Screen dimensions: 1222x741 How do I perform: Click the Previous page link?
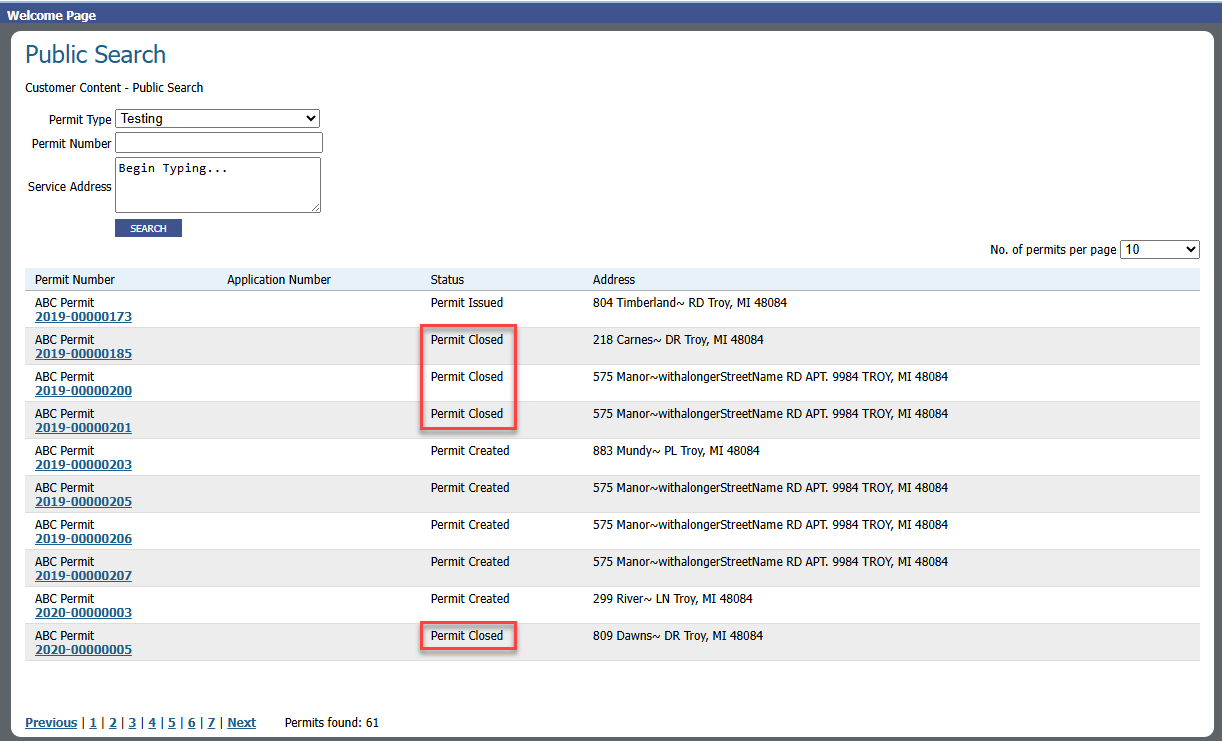51,723
